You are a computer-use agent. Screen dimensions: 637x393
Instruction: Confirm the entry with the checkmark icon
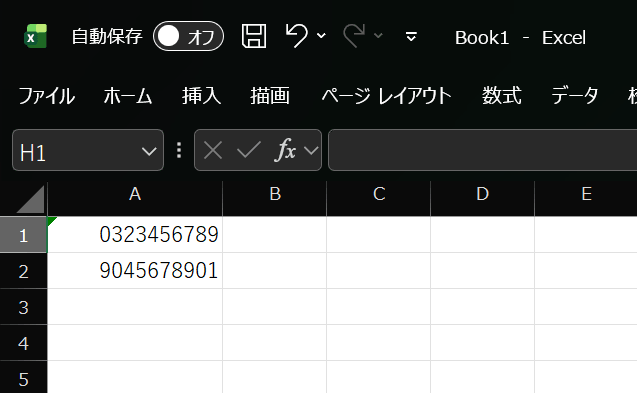pos(249,150)
